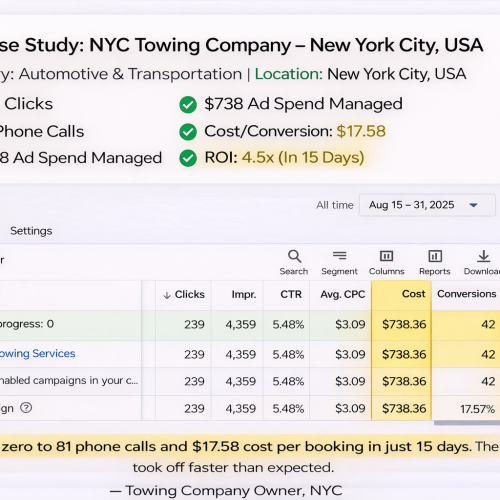
Task: Click the $17.58 cost per conversion value
Action: point(361,131)
